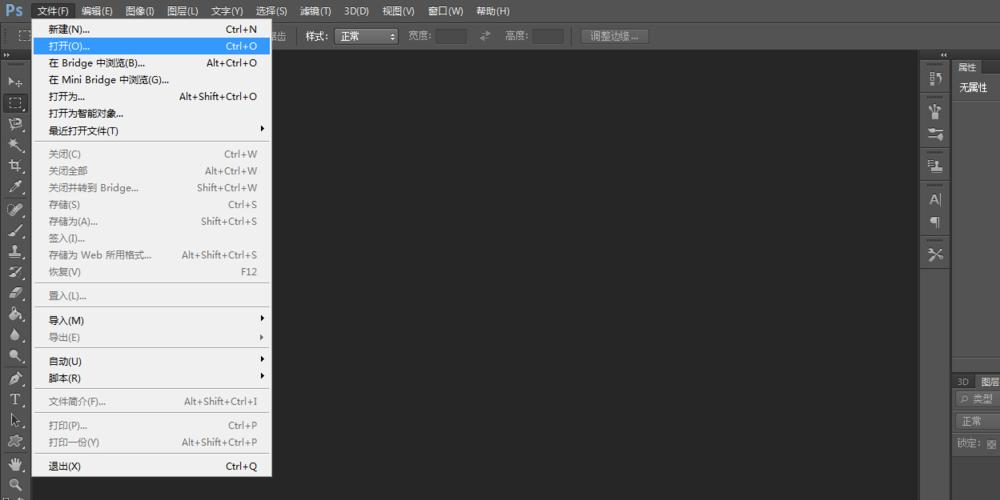Expand 脚本(R) submenu
Viewport: 1000px width, 500px height.
pos(152,378)
